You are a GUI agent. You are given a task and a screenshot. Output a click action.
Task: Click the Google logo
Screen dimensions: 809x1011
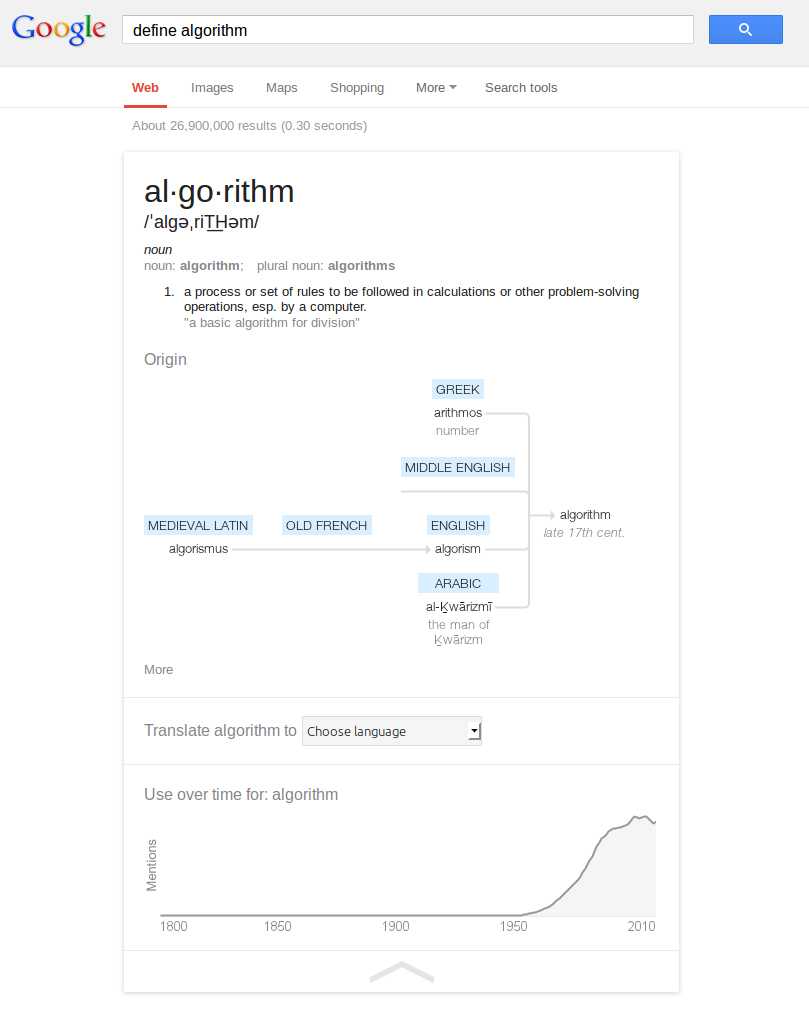point(58,29)
